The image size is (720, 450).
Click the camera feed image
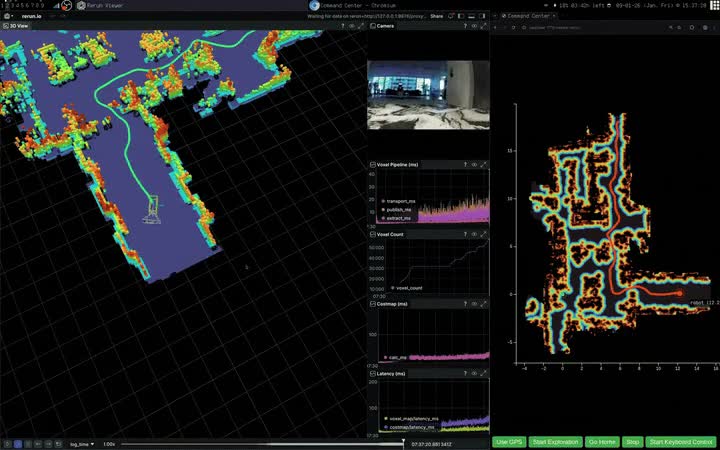[428, 95]
